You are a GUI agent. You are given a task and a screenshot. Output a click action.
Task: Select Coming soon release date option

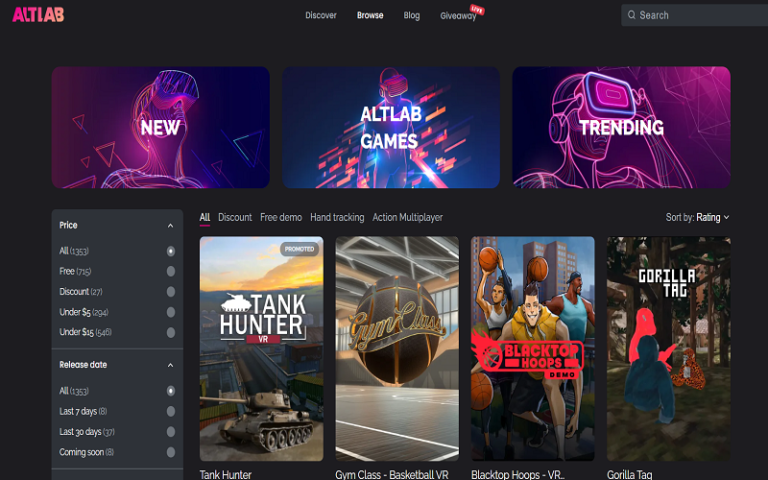pos(171,452)
